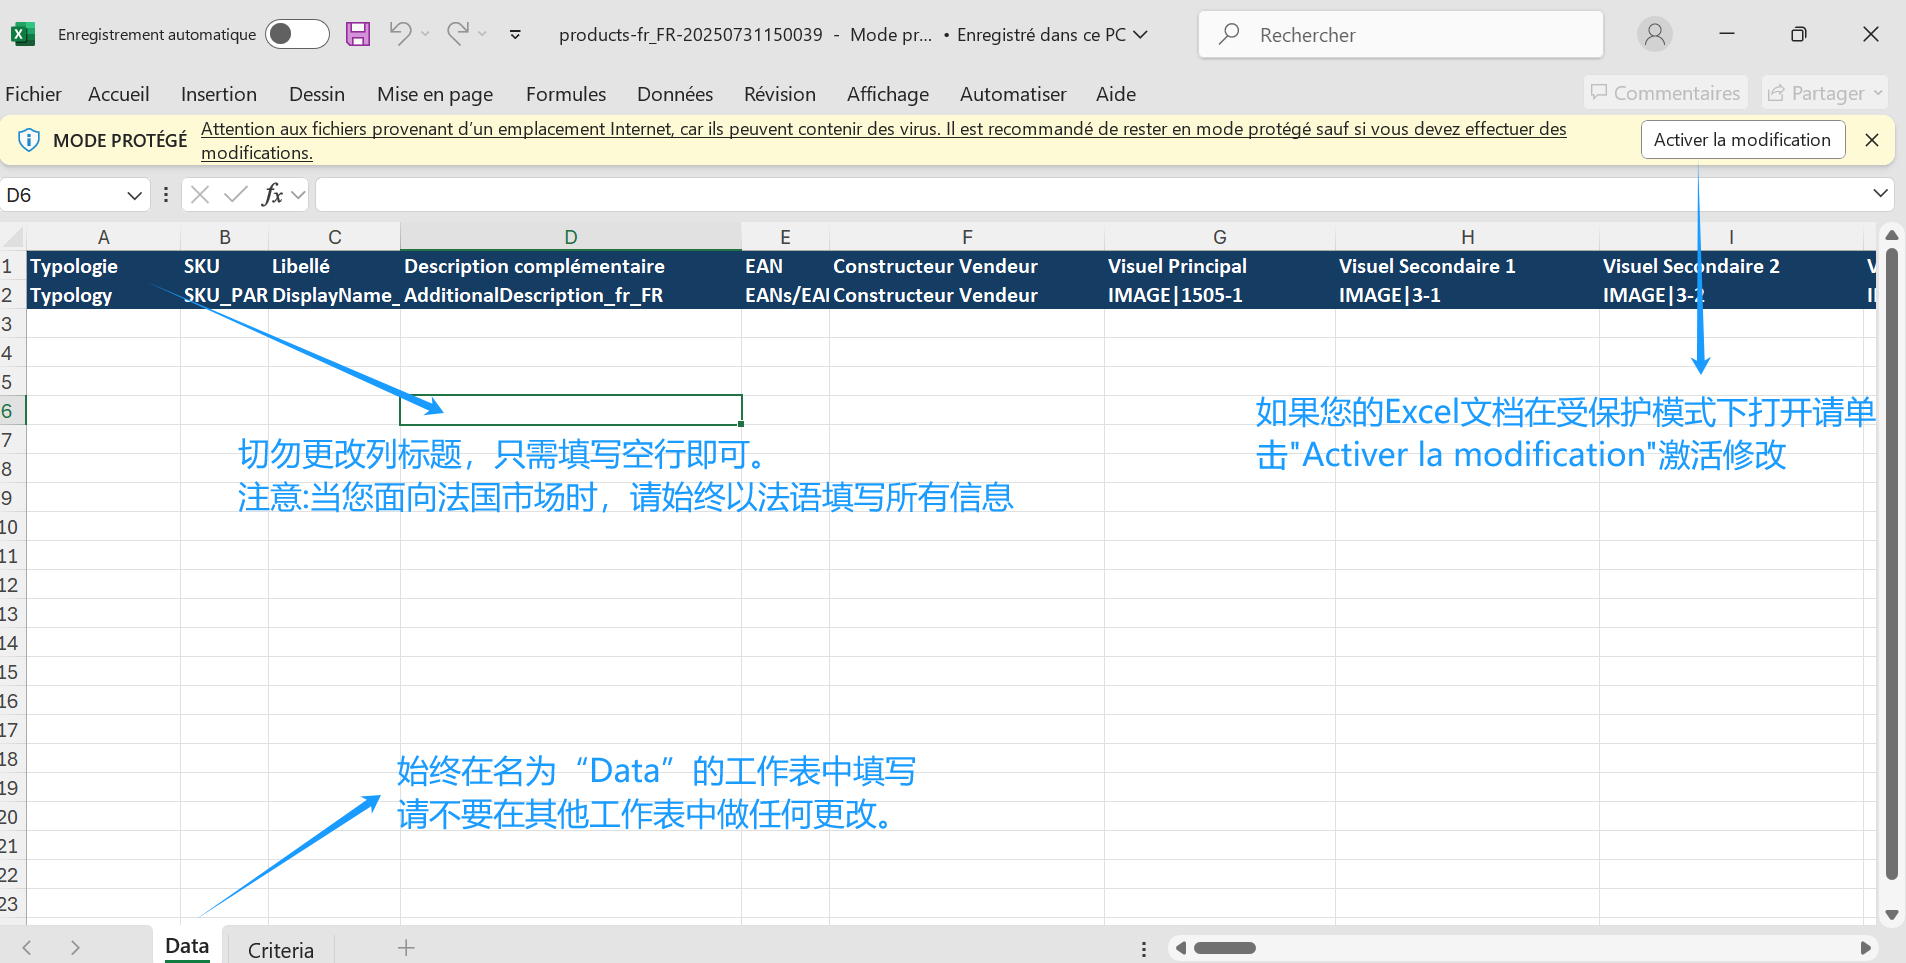Expand the Name Box dropdown arrow

[x=134, y=195]
